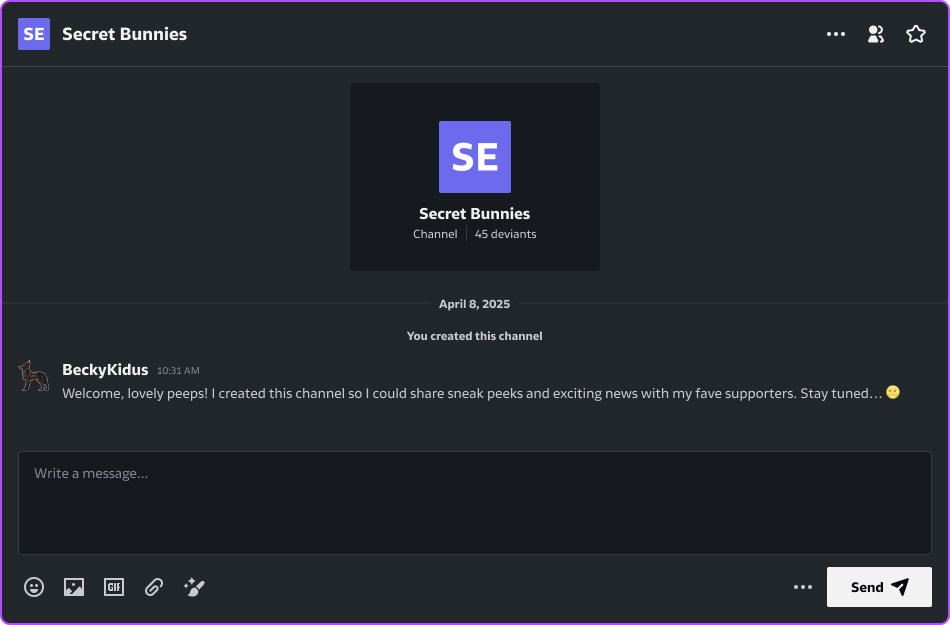Open the emoji picker in composer
Image resolution: width=950 pixels, height=625 pixels.
(34, 587)
